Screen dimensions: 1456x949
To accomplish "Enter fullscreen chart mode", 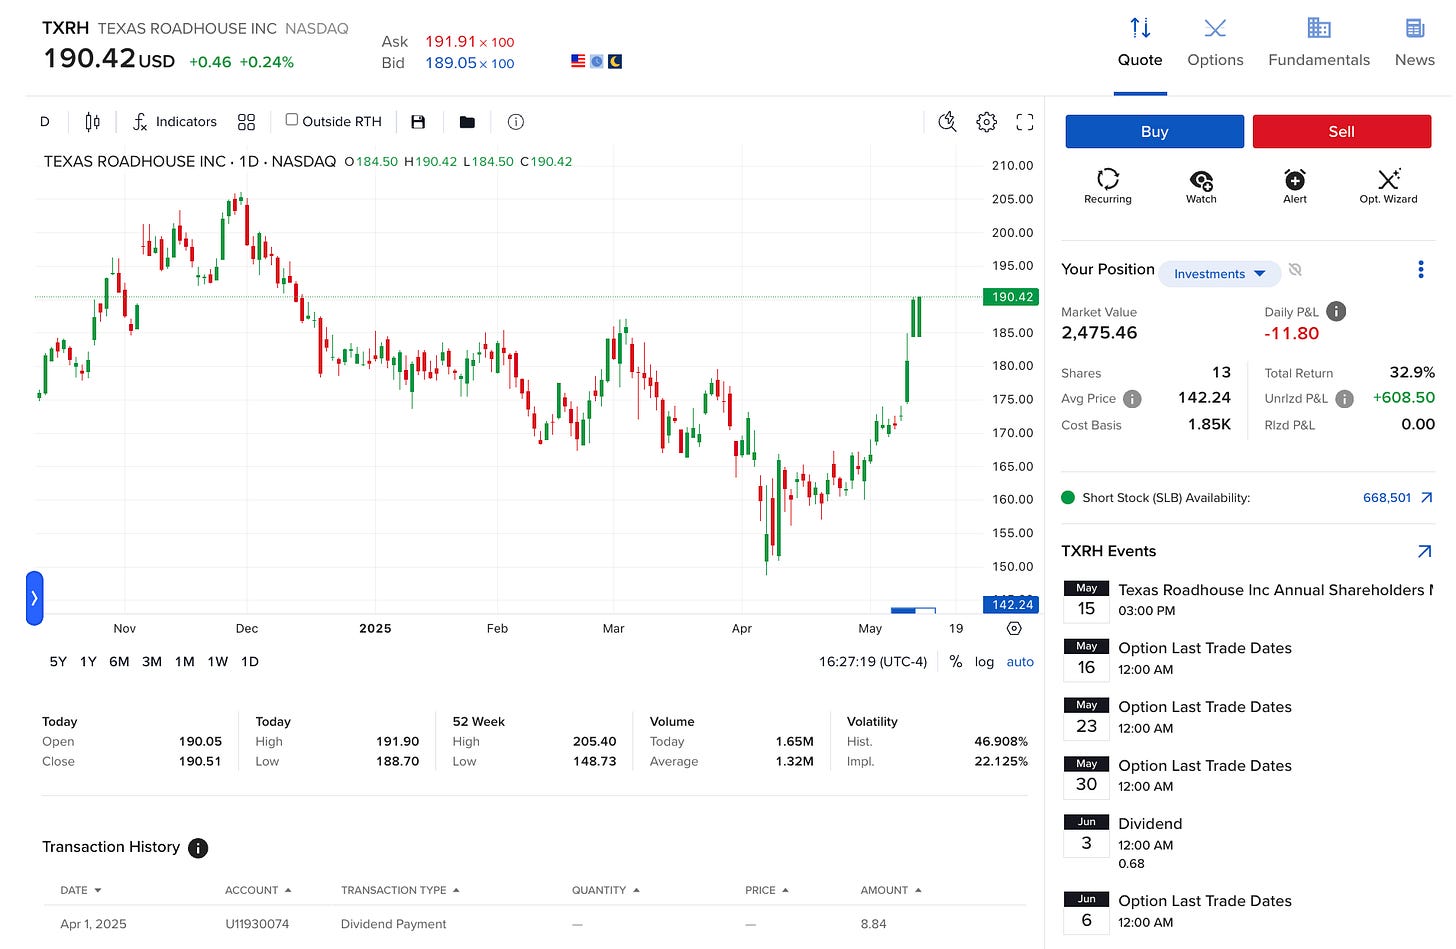I will (x=1025, y=122).
